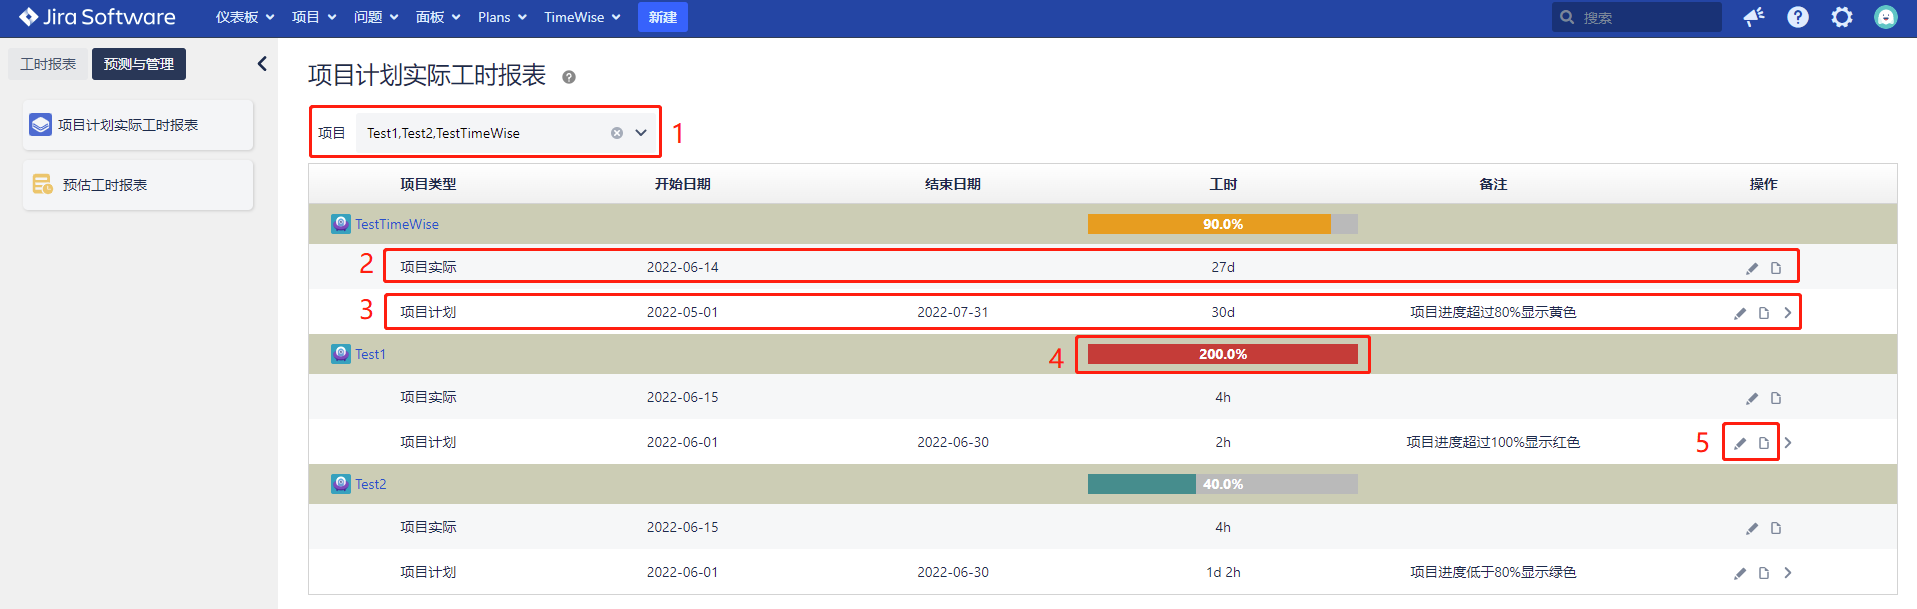Open the 仪表板 dropdown menu

tap(245, 17)
